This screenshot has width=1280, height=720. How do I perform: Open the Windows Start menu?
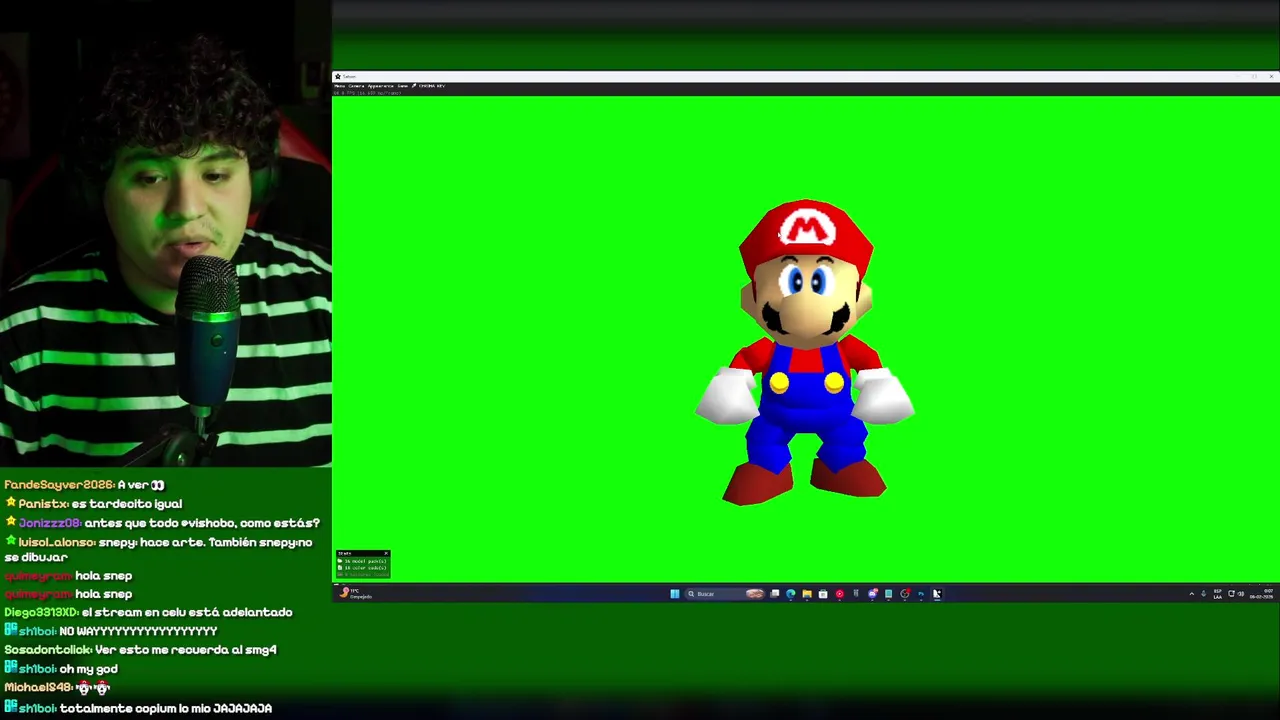point(675,594)
